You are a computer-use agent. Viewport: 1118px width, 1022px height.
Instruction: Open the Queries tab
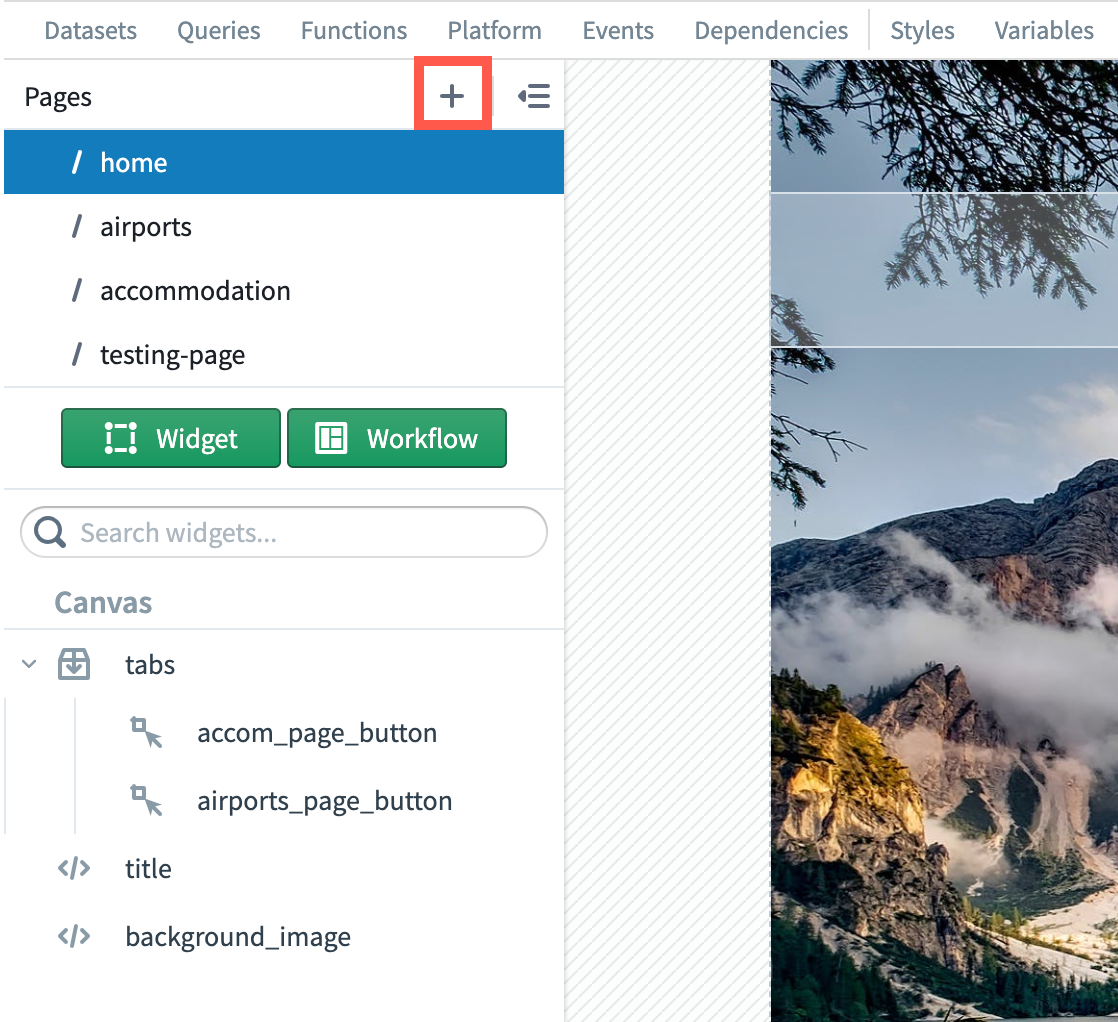219,31
